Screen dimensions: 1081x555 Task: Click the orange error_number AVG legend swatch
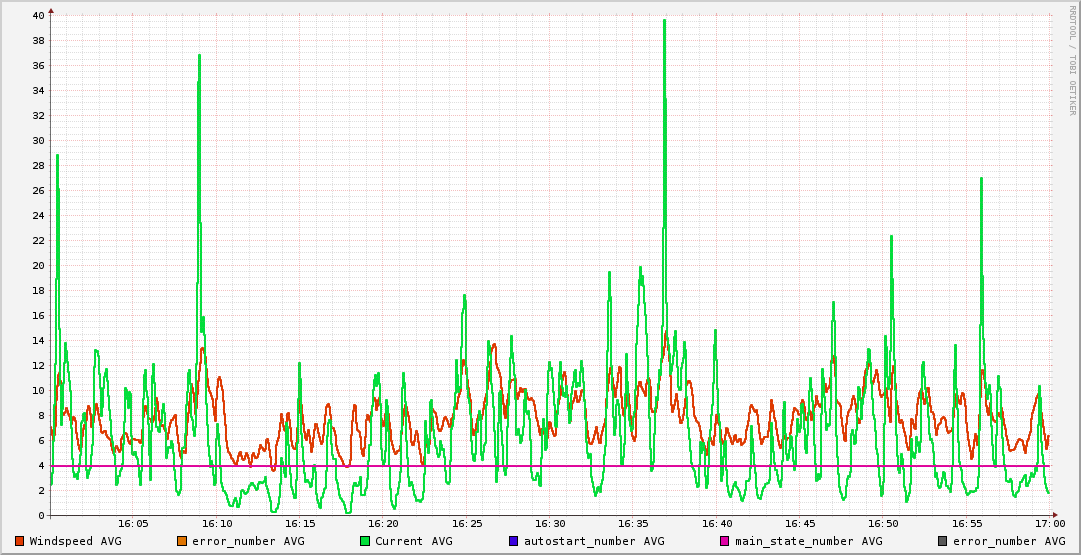click(x=181, y=541)
